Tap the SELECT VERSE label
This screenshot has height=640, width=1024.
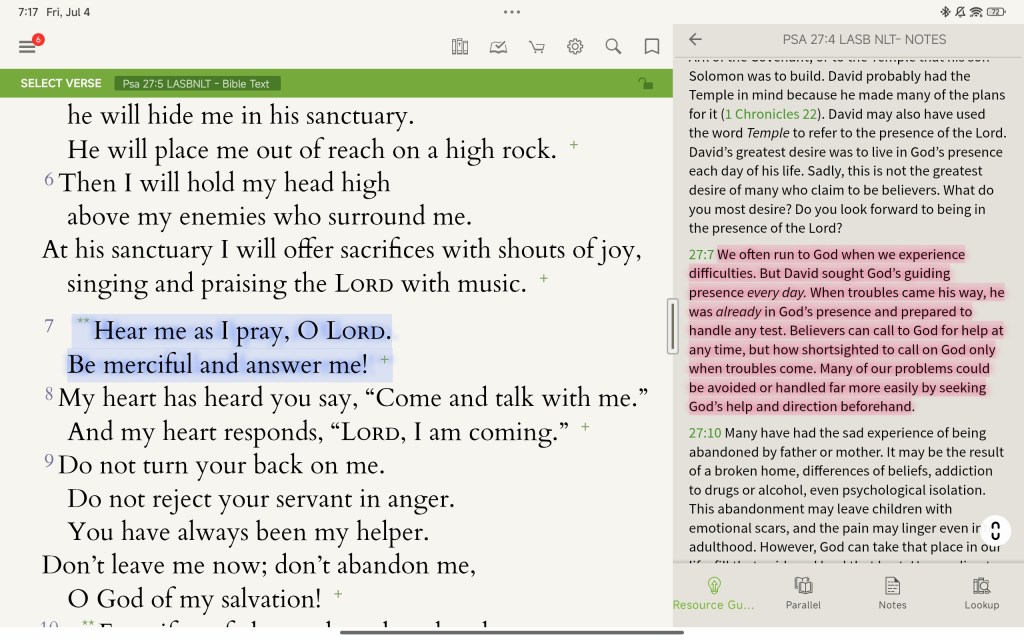[61, 84]
